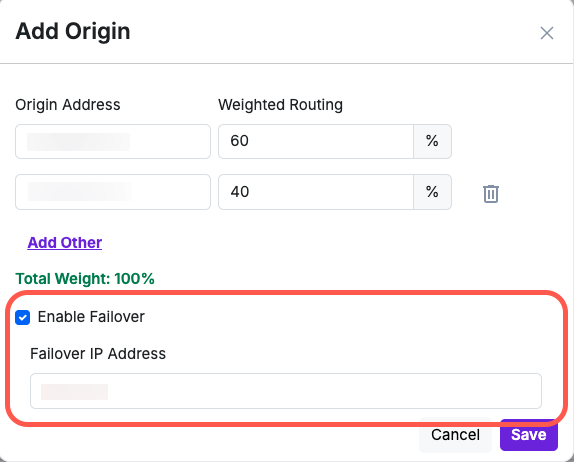Click the Weighted Routing column label

click(280, 105)
